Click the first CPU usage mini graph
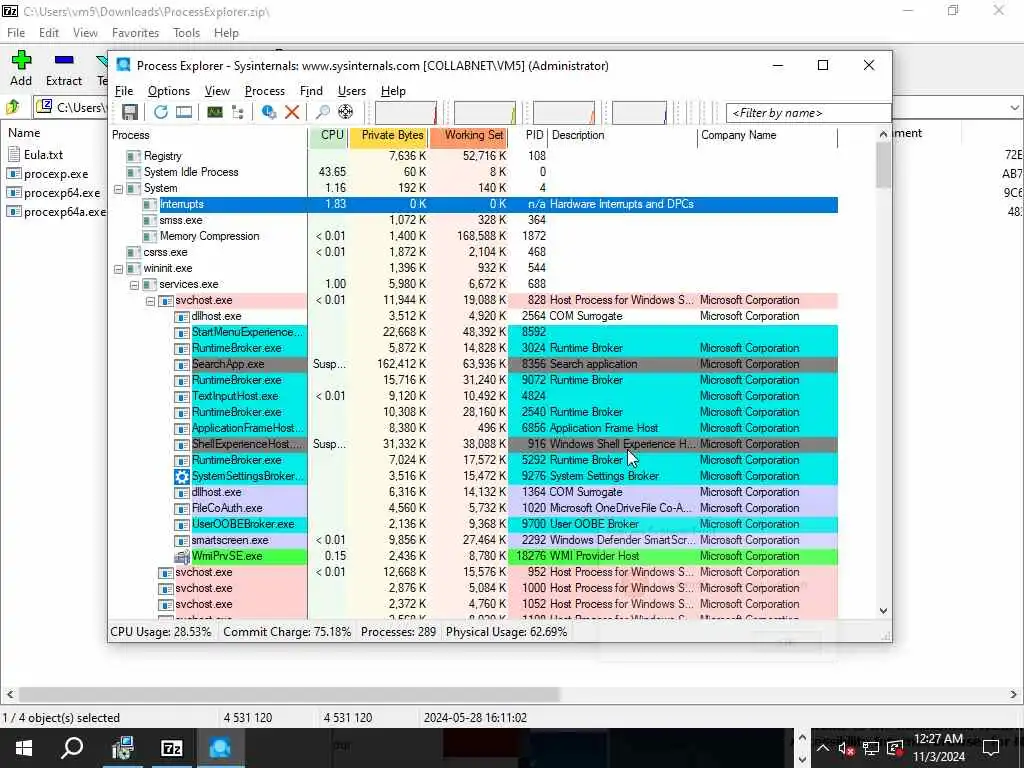The image size is (1024, 768). click(x=406, y=112)
